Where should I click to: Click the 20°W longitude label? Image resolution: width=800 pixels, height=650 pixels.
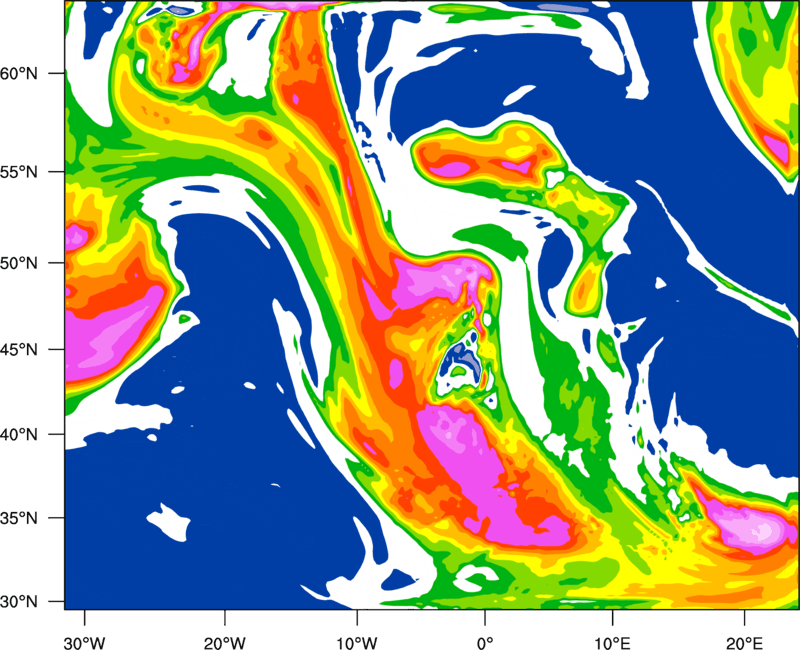[x=224, y=643]
